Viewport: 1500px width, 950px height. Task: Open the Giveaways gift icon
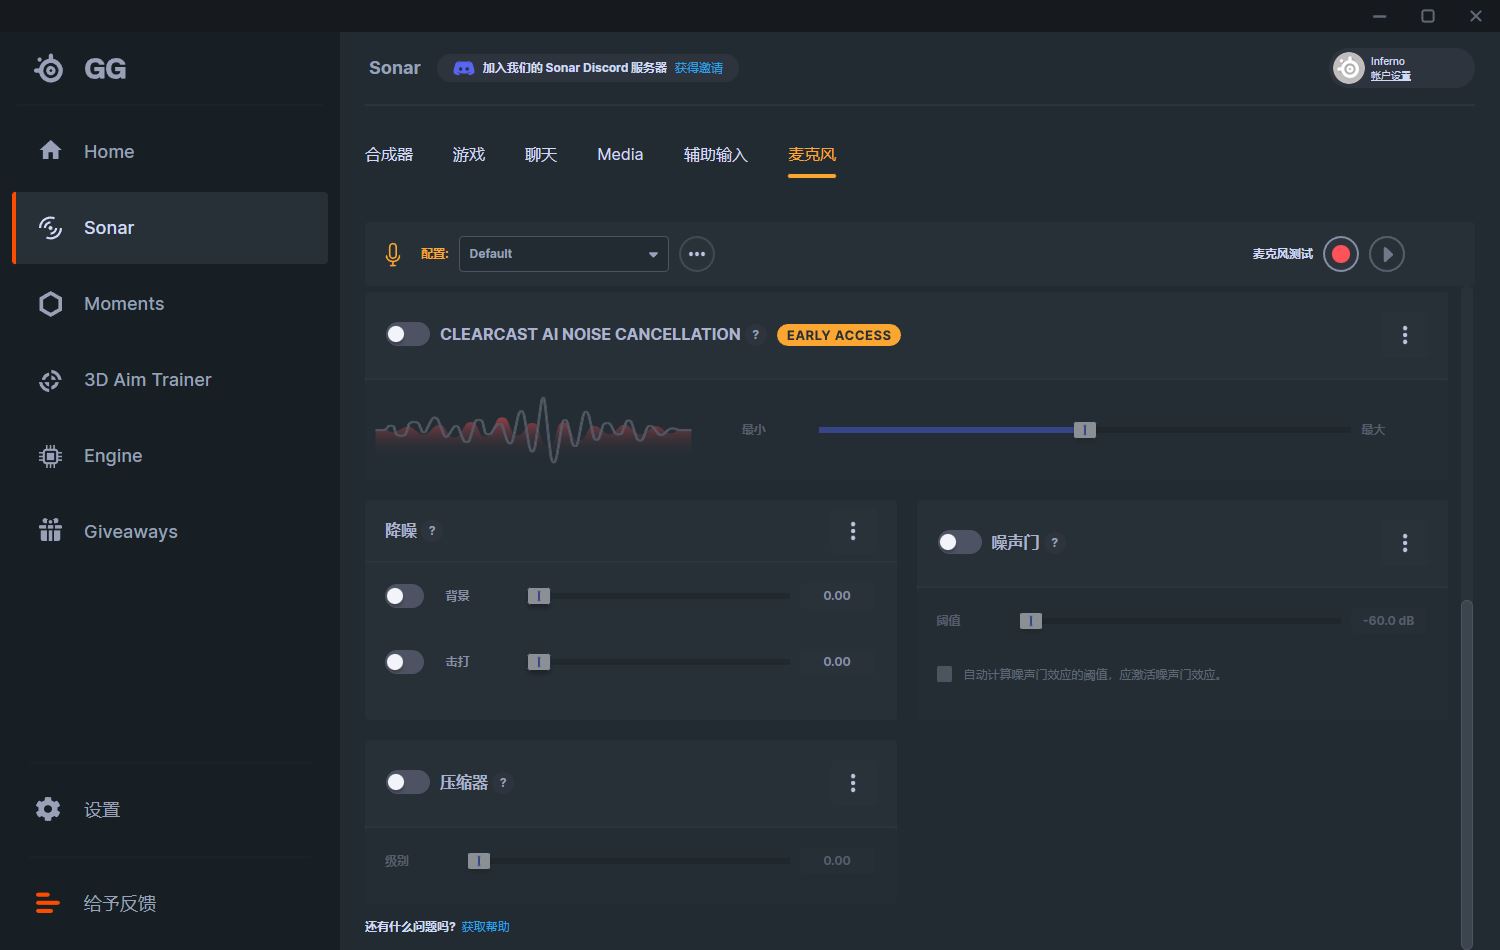coord(50,531)
